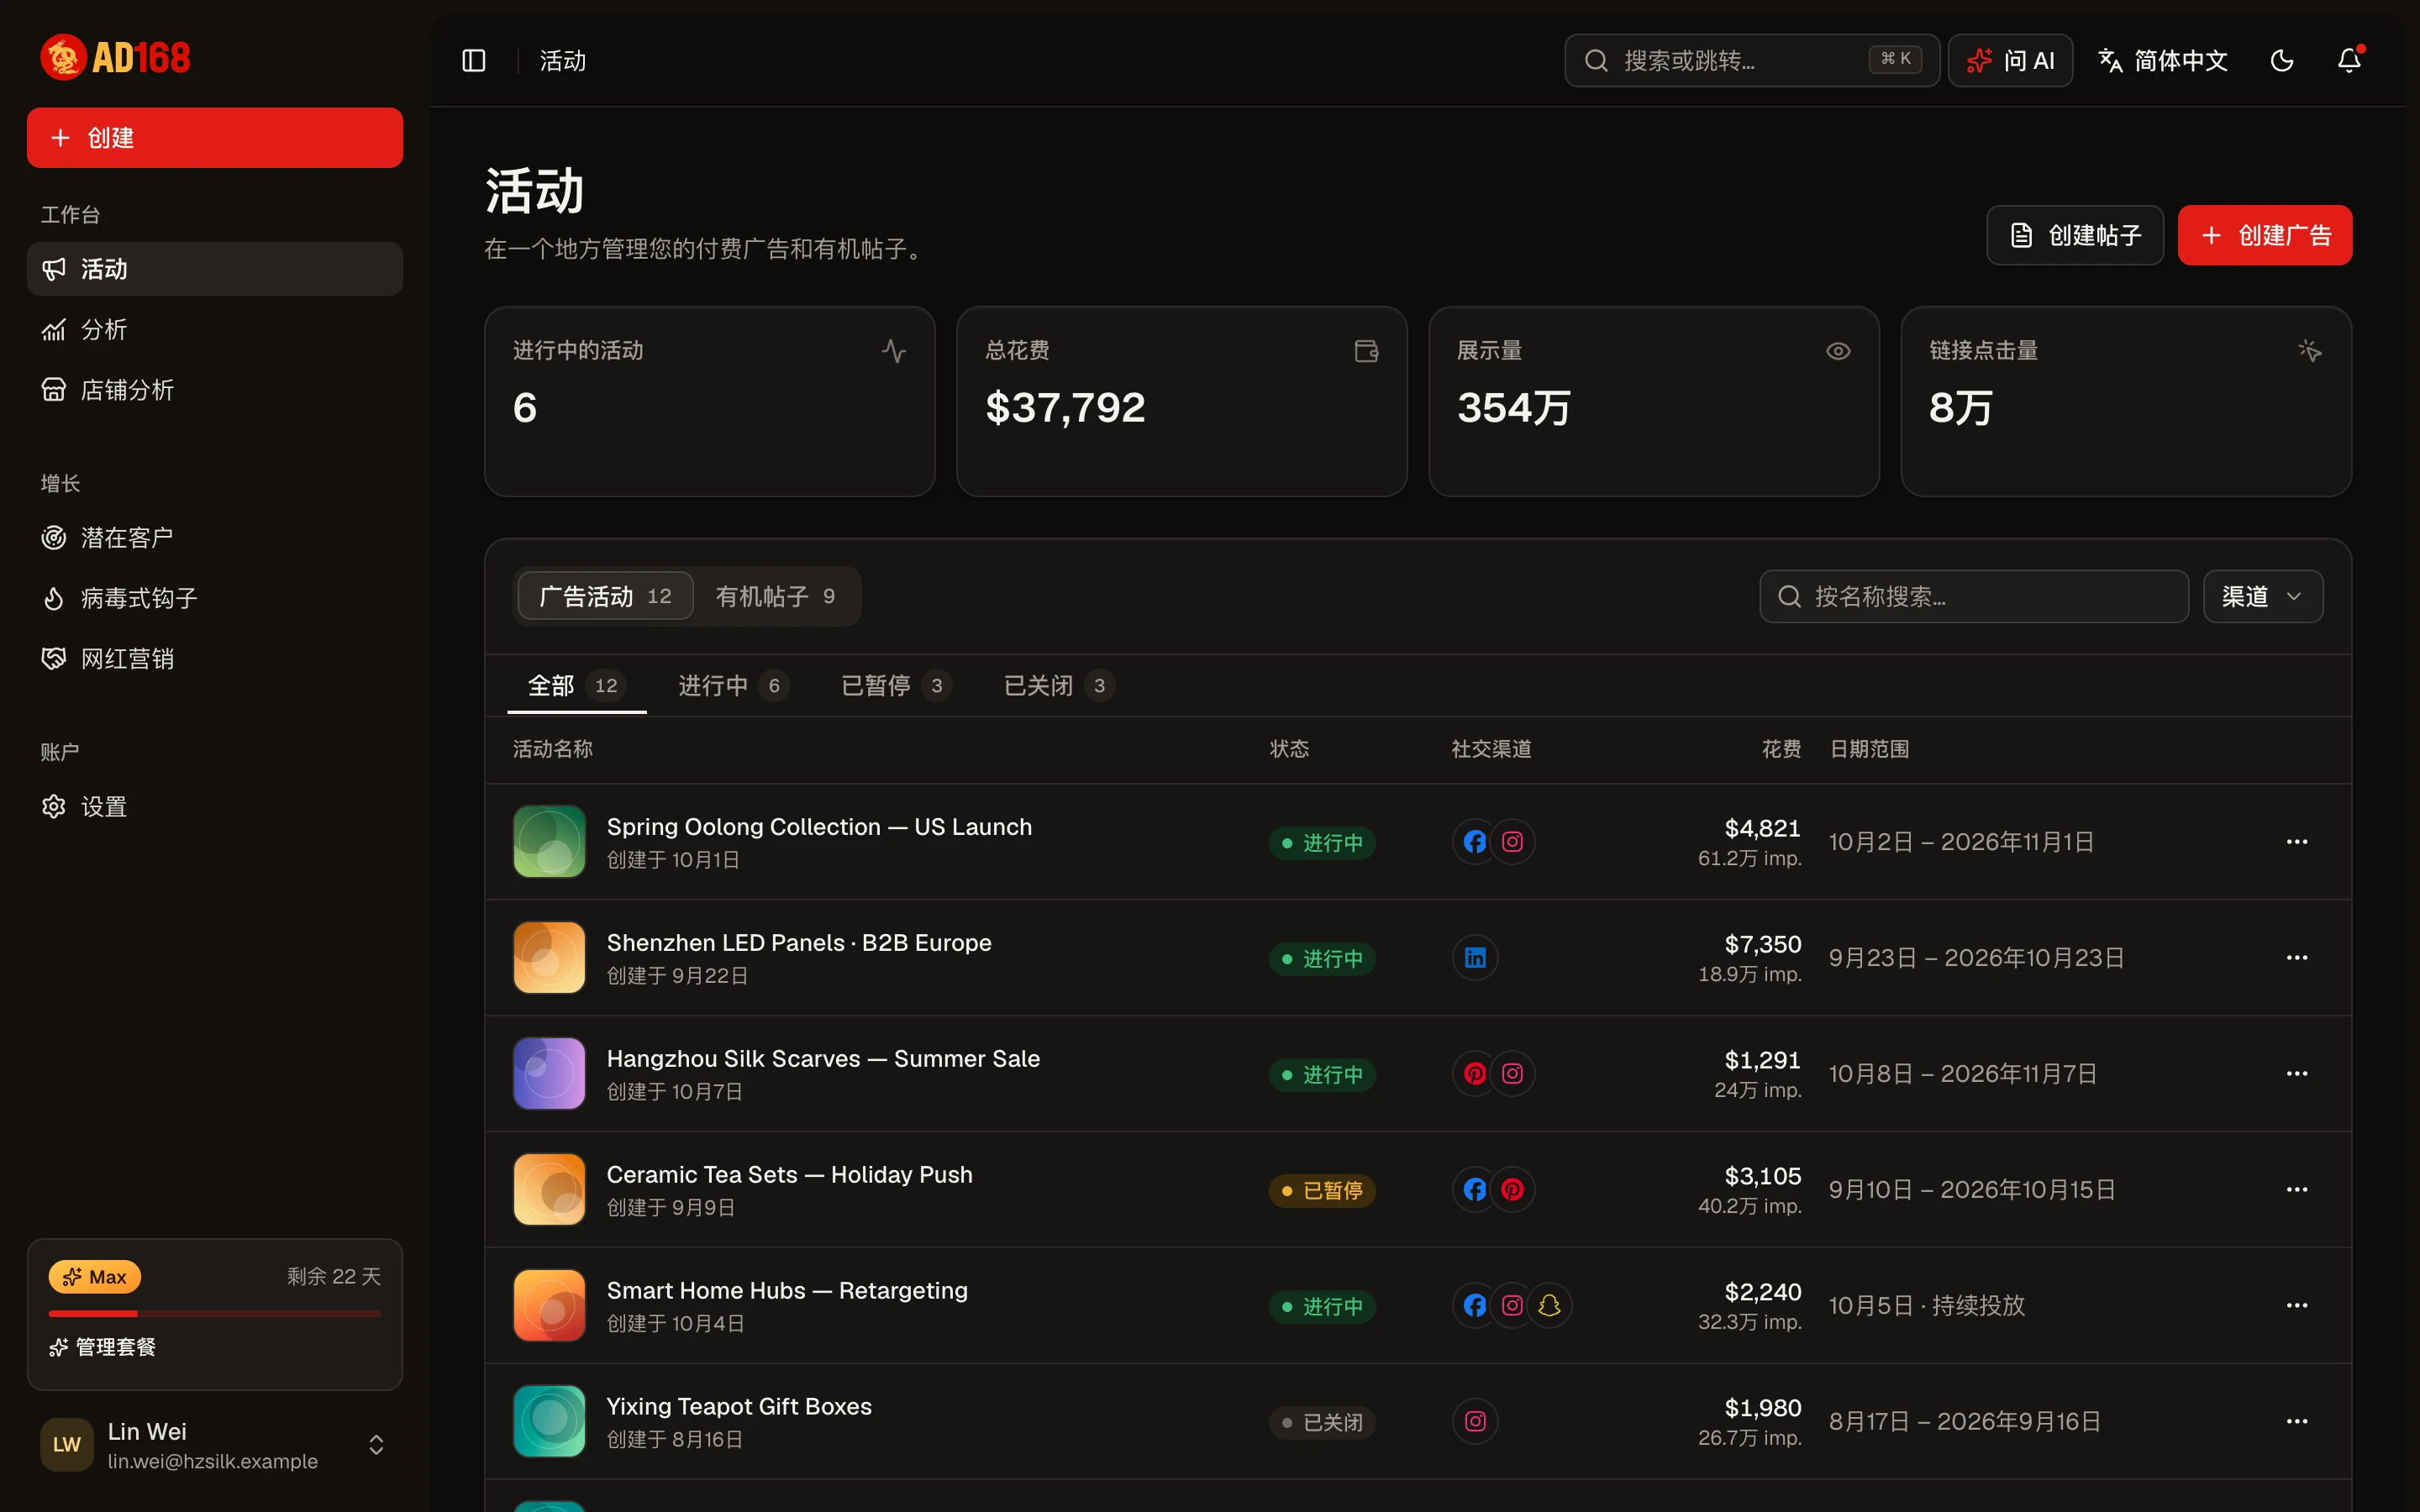Viewport: 2420px width, 1512px height.
Task: Open 分析 in the sidebar
Action: click(215, 329)
